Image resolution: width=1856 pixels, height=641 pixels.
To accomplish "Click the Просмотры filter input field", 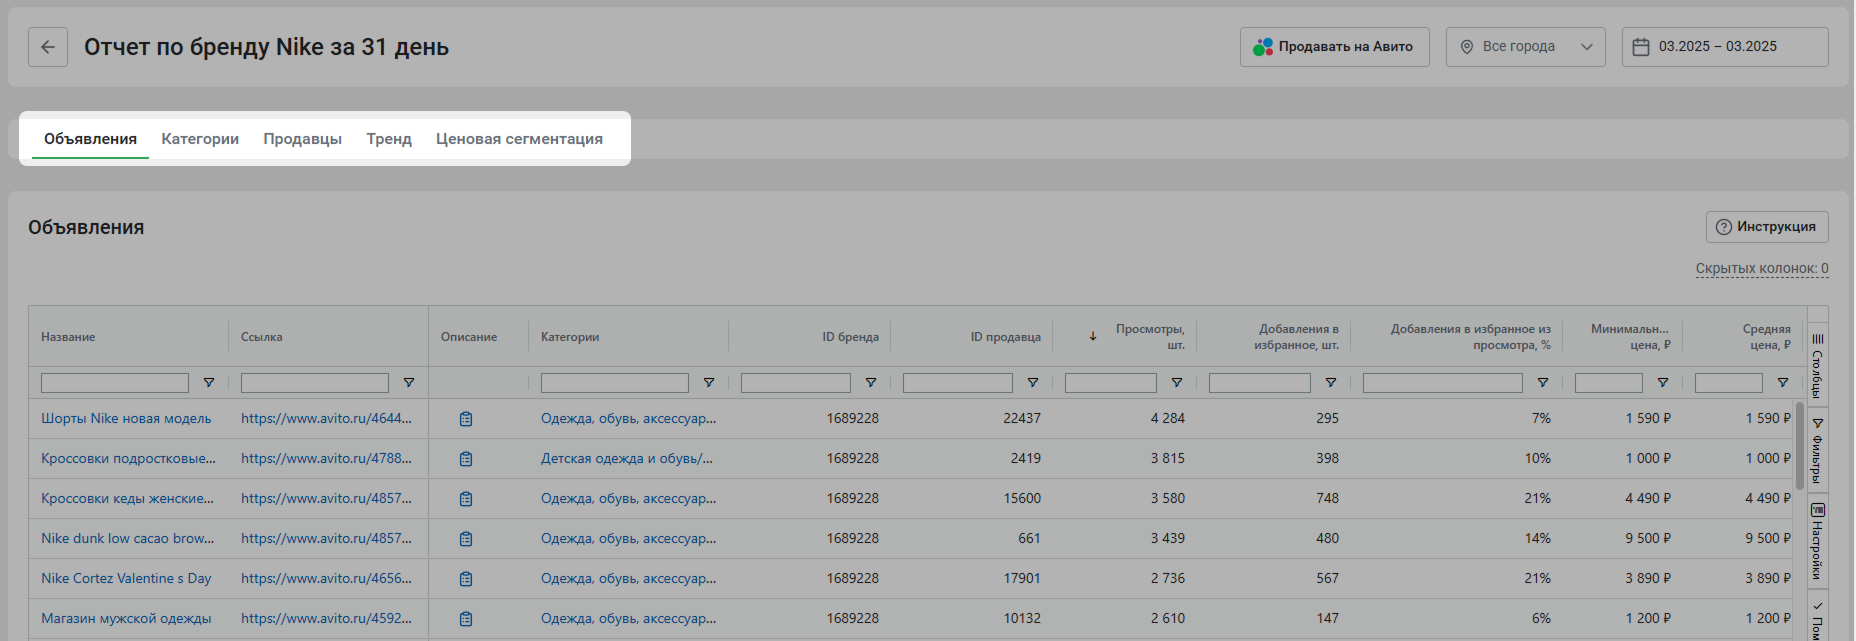I will coord(1111,383).
